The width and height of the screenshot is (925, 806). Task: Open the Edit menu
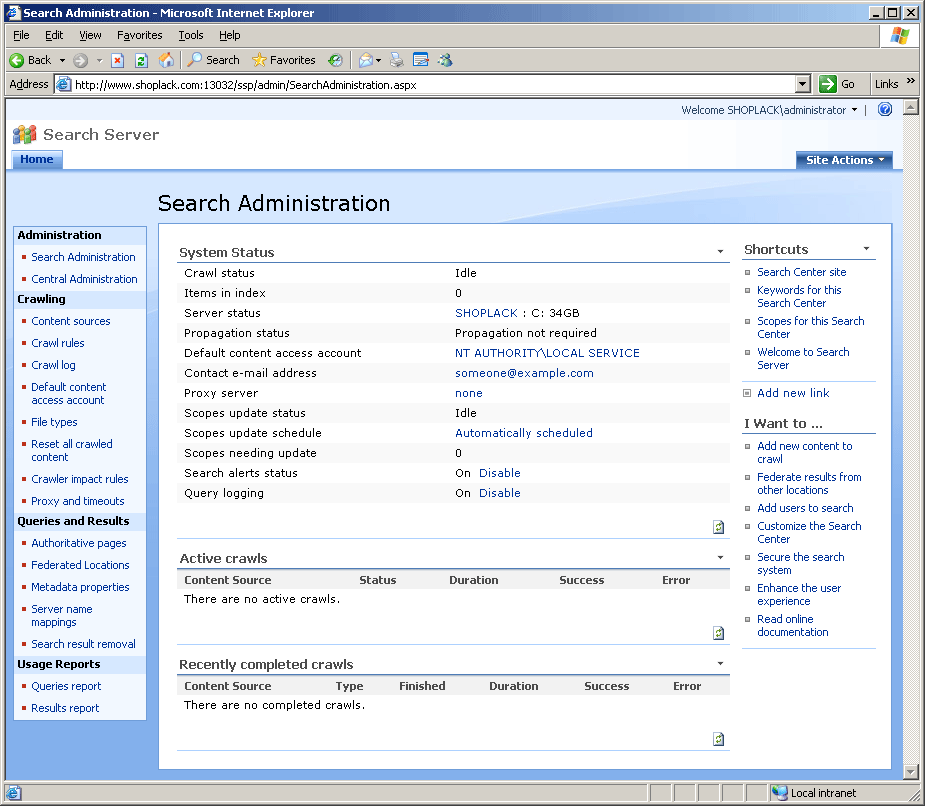54,35
